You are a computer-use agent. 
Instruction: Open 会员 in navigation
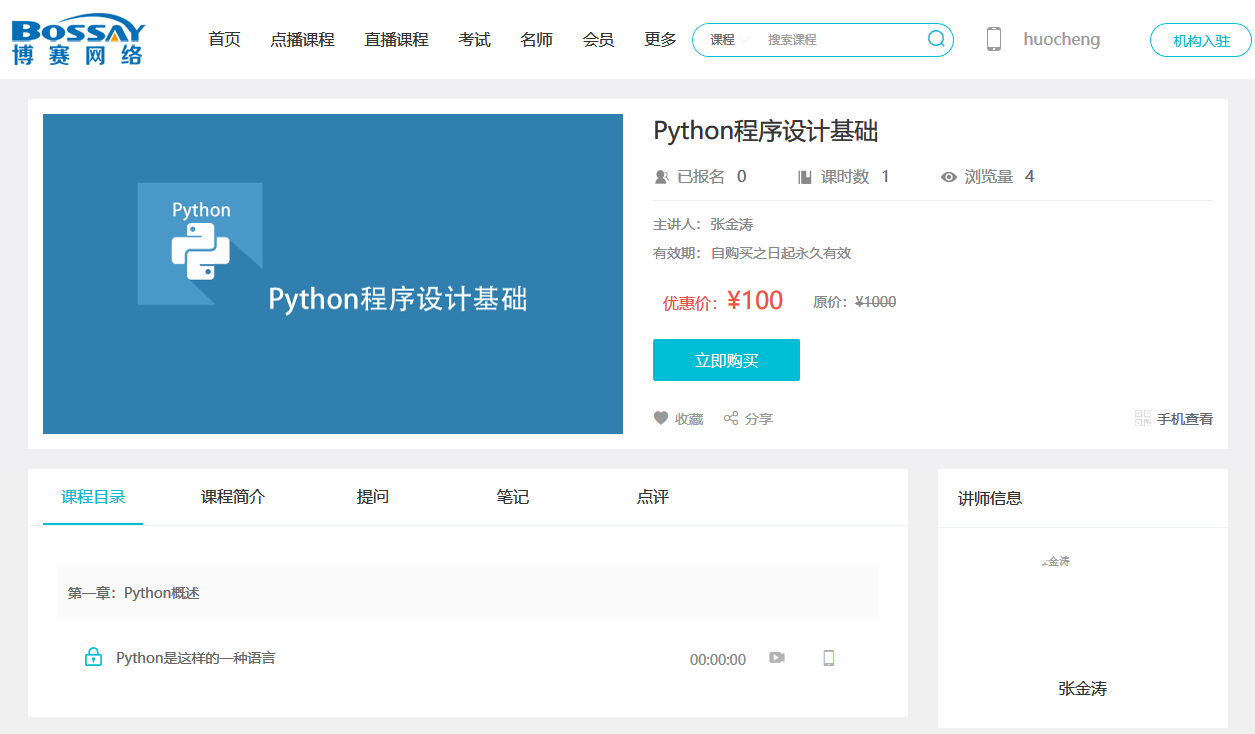coord(598,39)
